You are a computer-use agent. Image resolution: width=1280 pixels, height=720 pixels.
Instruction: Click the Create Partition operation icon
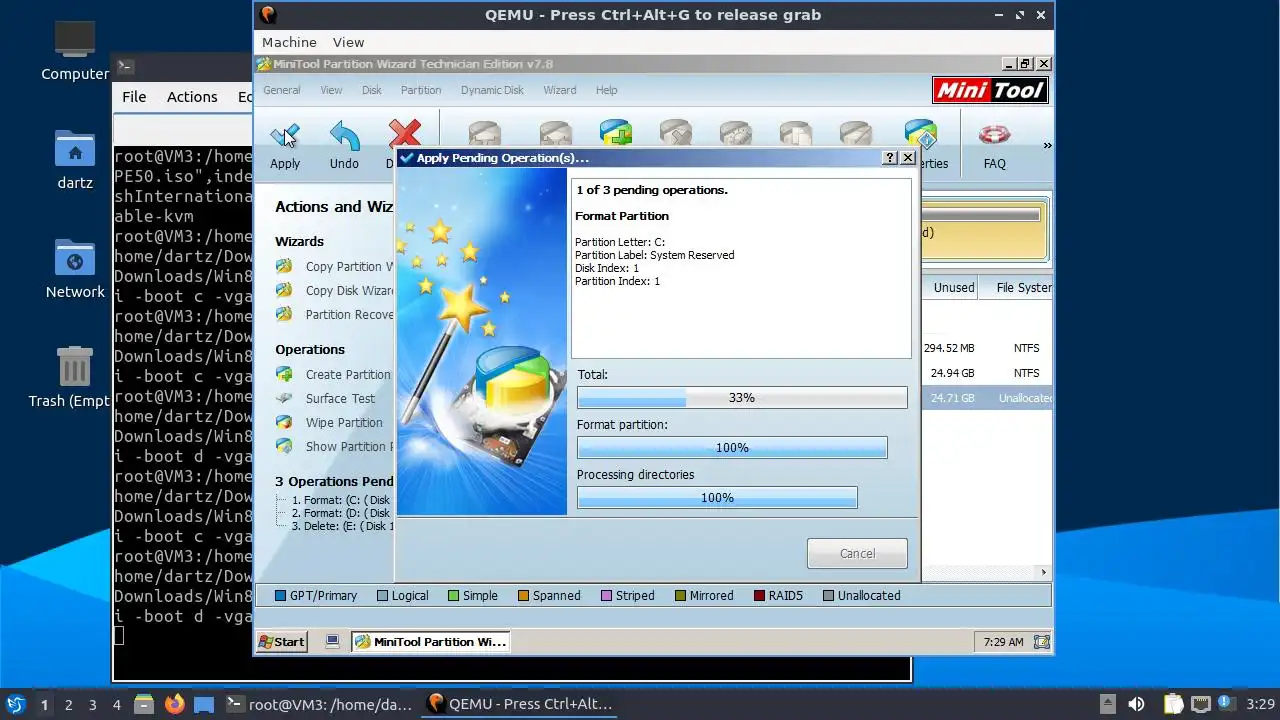point(285,374)
